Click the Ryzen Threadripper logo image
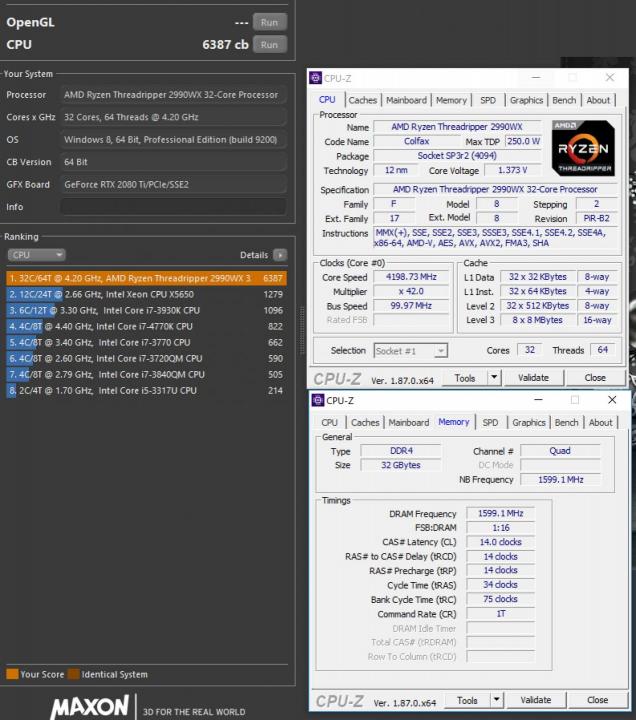 pyautogui.click(x=583, y=148)
